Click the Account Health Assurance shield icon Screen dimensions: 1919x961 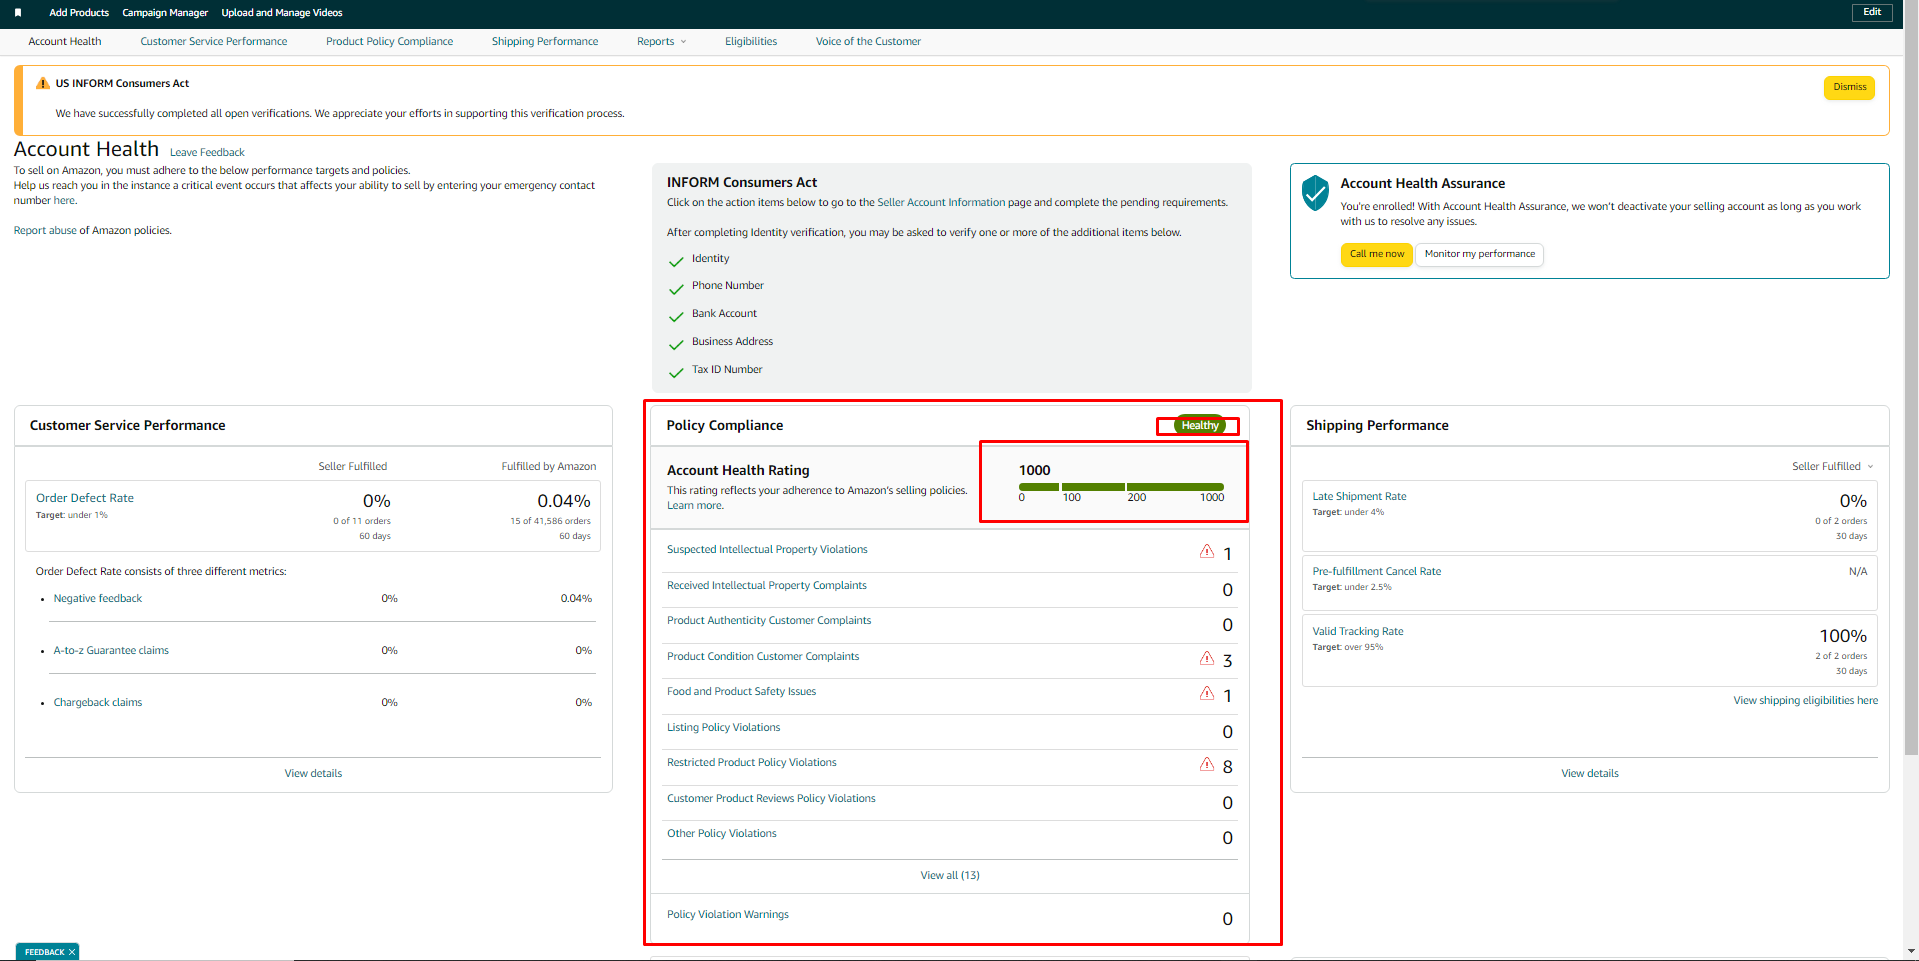(1315, 192)
